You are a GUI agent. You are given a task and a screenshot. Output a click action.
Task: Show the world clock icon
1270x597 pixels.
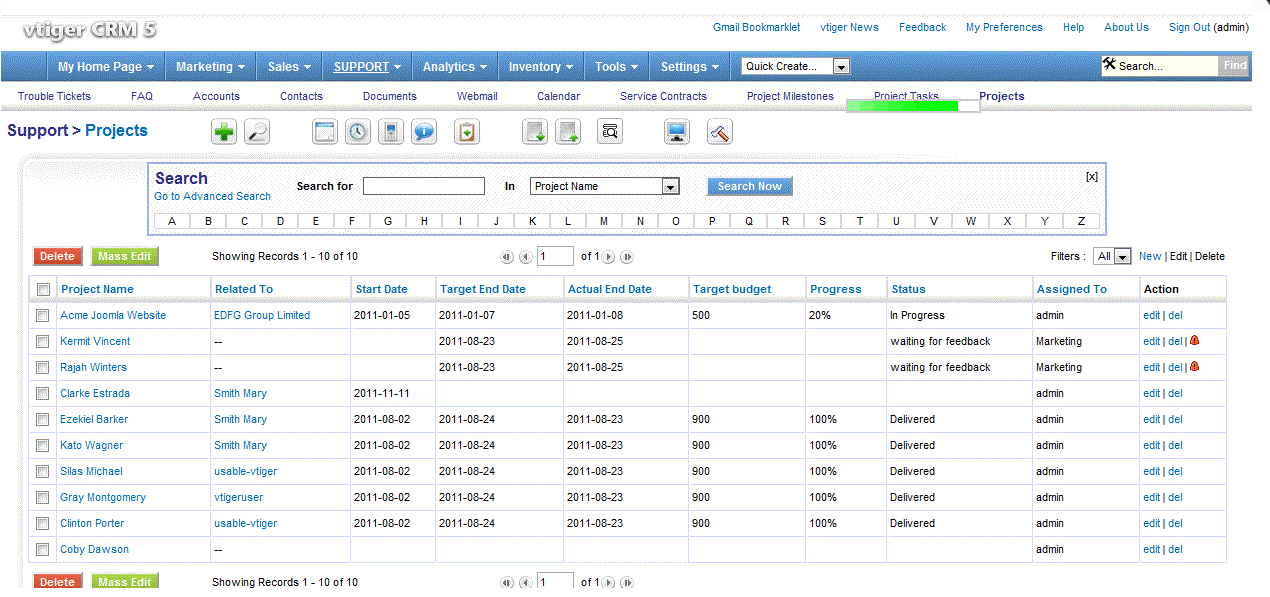coord(358,132)
